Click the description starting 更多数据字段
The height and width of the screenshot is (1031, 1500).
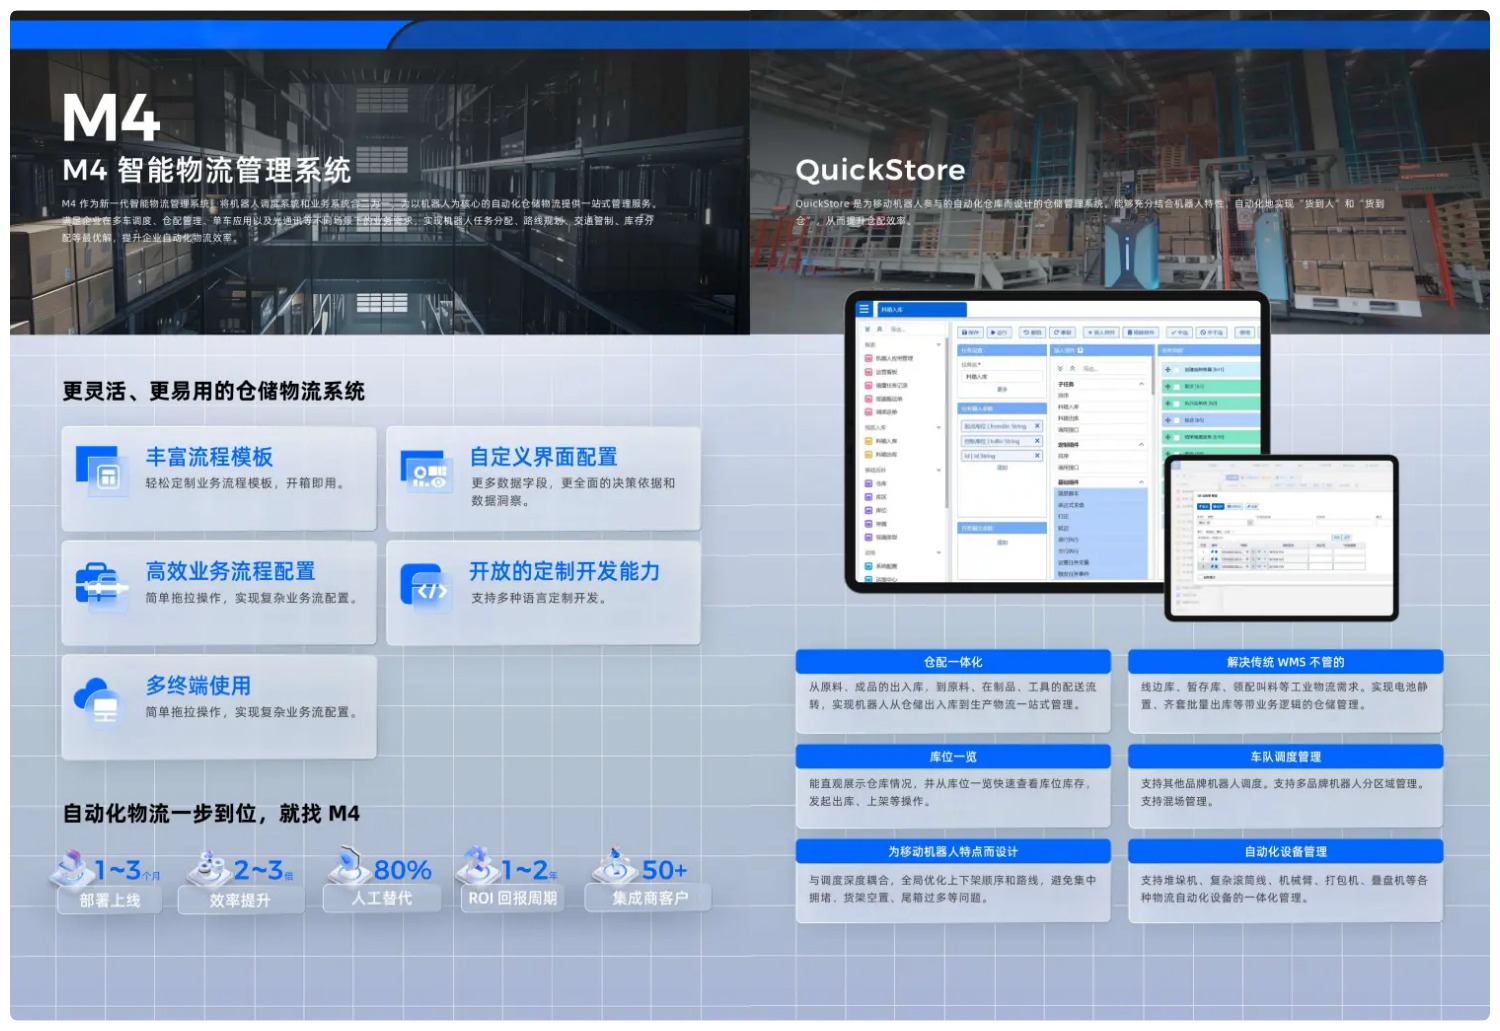[573, 491]
